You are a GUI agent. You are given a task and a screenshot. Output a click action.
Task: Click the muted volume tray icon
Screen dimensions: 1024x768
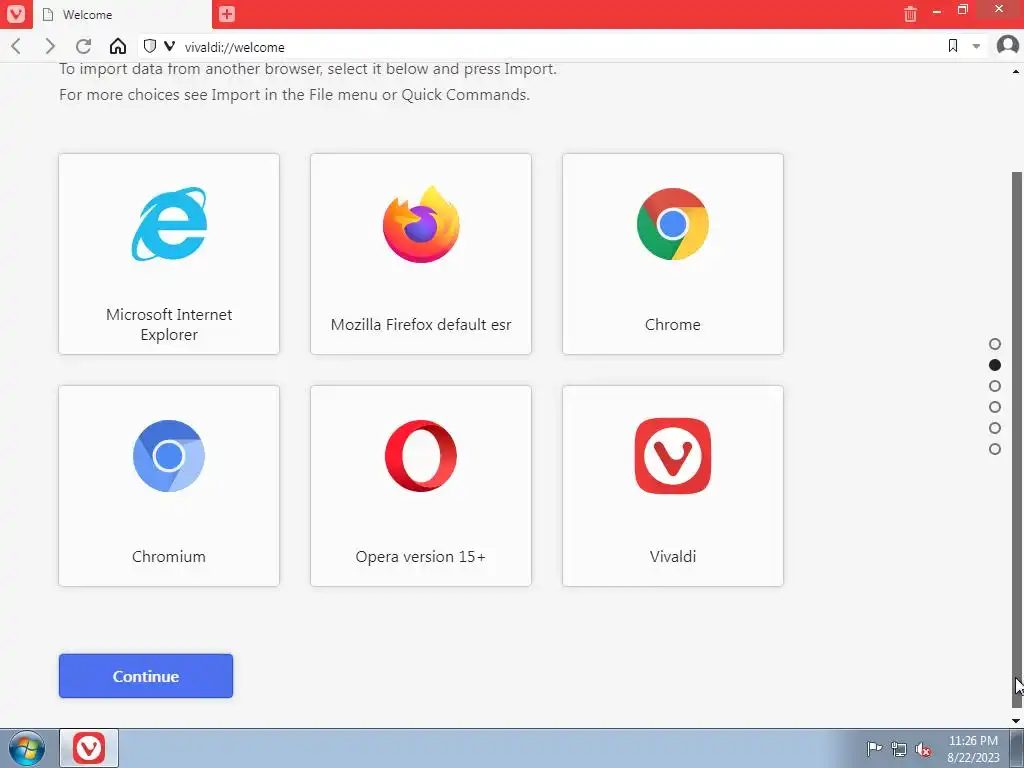tap(923, 750)
